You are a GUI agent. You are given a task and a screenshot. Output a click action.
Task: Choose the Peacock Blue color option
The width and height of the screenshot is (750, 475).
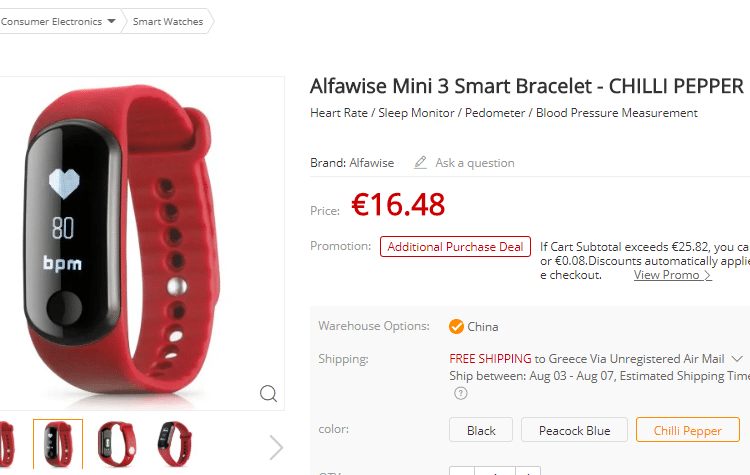(x=574, y=430)
